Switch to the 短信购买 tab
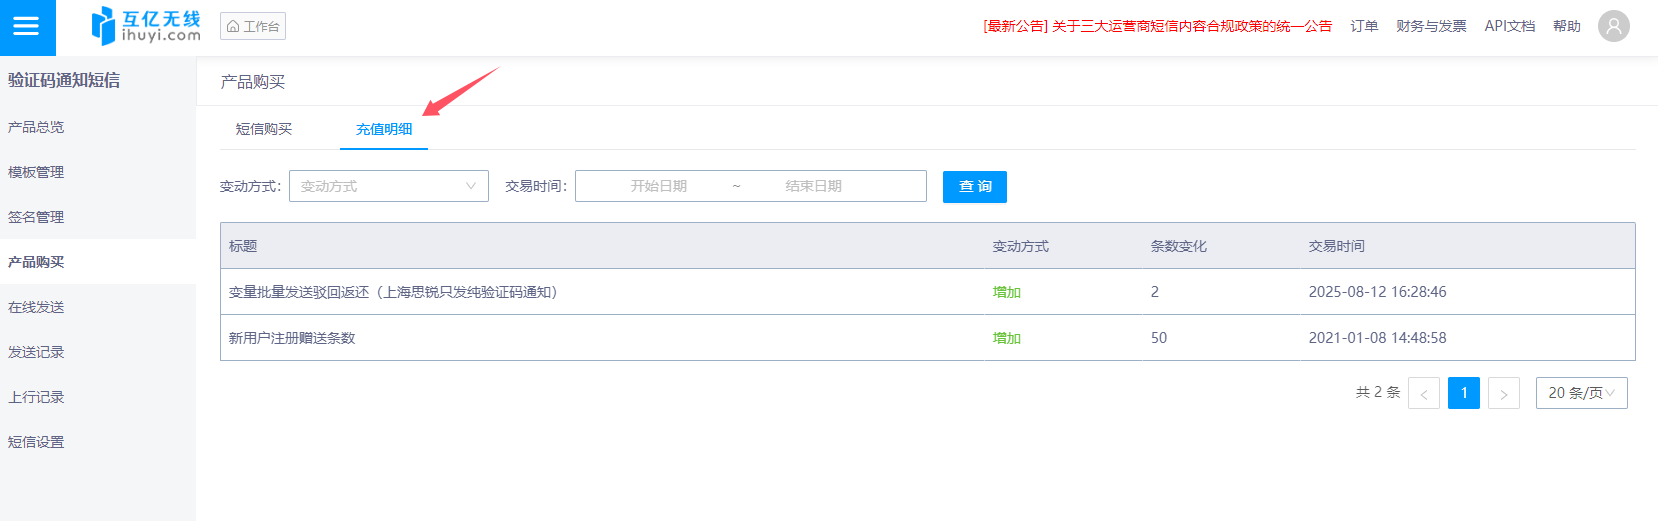This screenshot has width=1658, height=521. [x=264, y=129]
